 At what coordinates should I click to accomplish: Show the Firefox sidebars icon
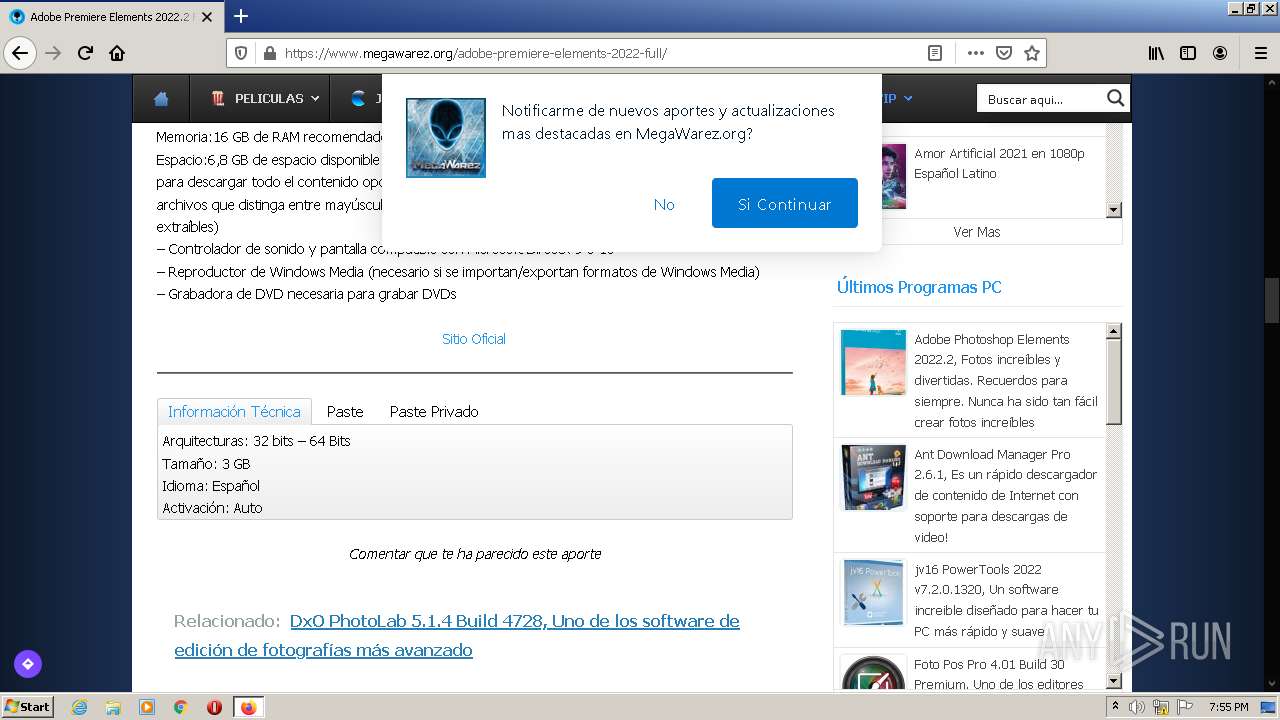(x=1188, y=53)
